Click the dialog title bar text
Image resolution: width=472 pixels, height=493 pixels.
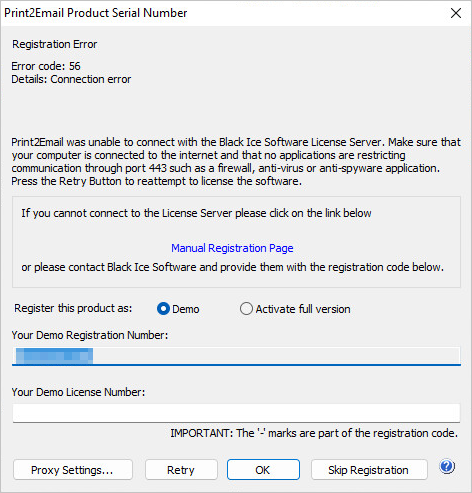(x=96, y=13)
